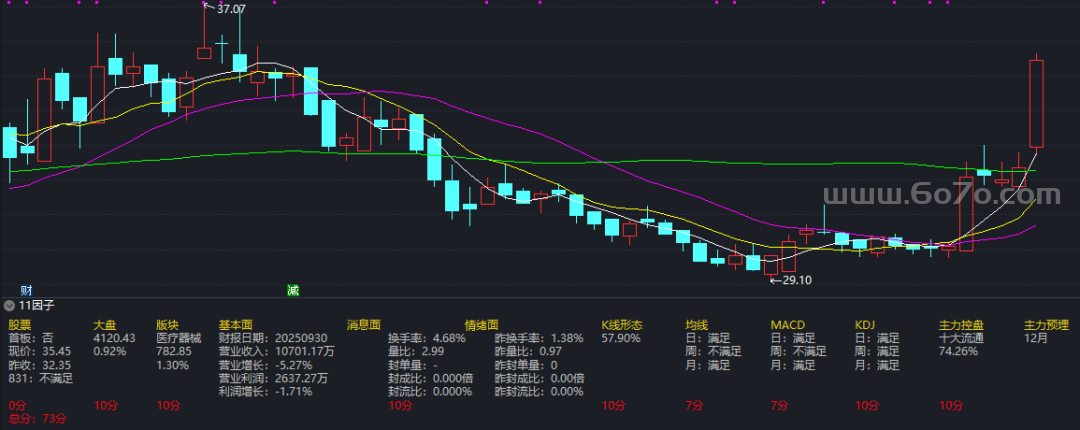
Task: Click the green 减 holdings reduction marker
Action: (x=293, y=290)
